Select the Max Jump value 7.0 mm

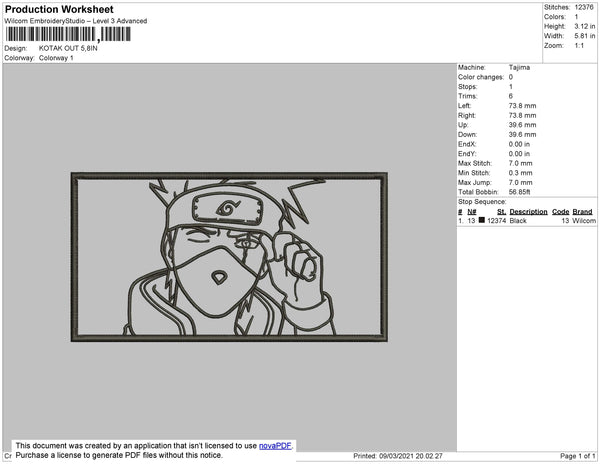pos(520,182)
